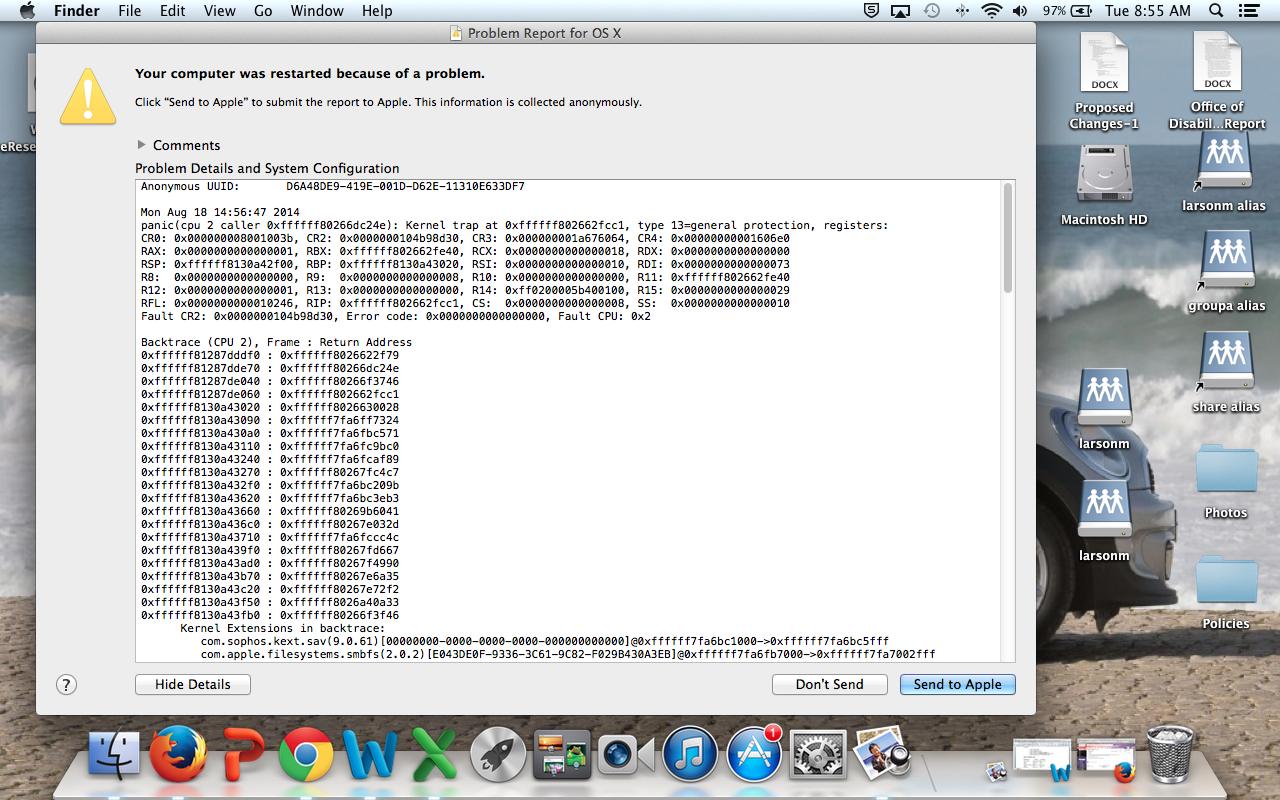Click the com.sophos.kext.sav line
This screenshot has height=800, width=1280.
(x=544, y=641)
